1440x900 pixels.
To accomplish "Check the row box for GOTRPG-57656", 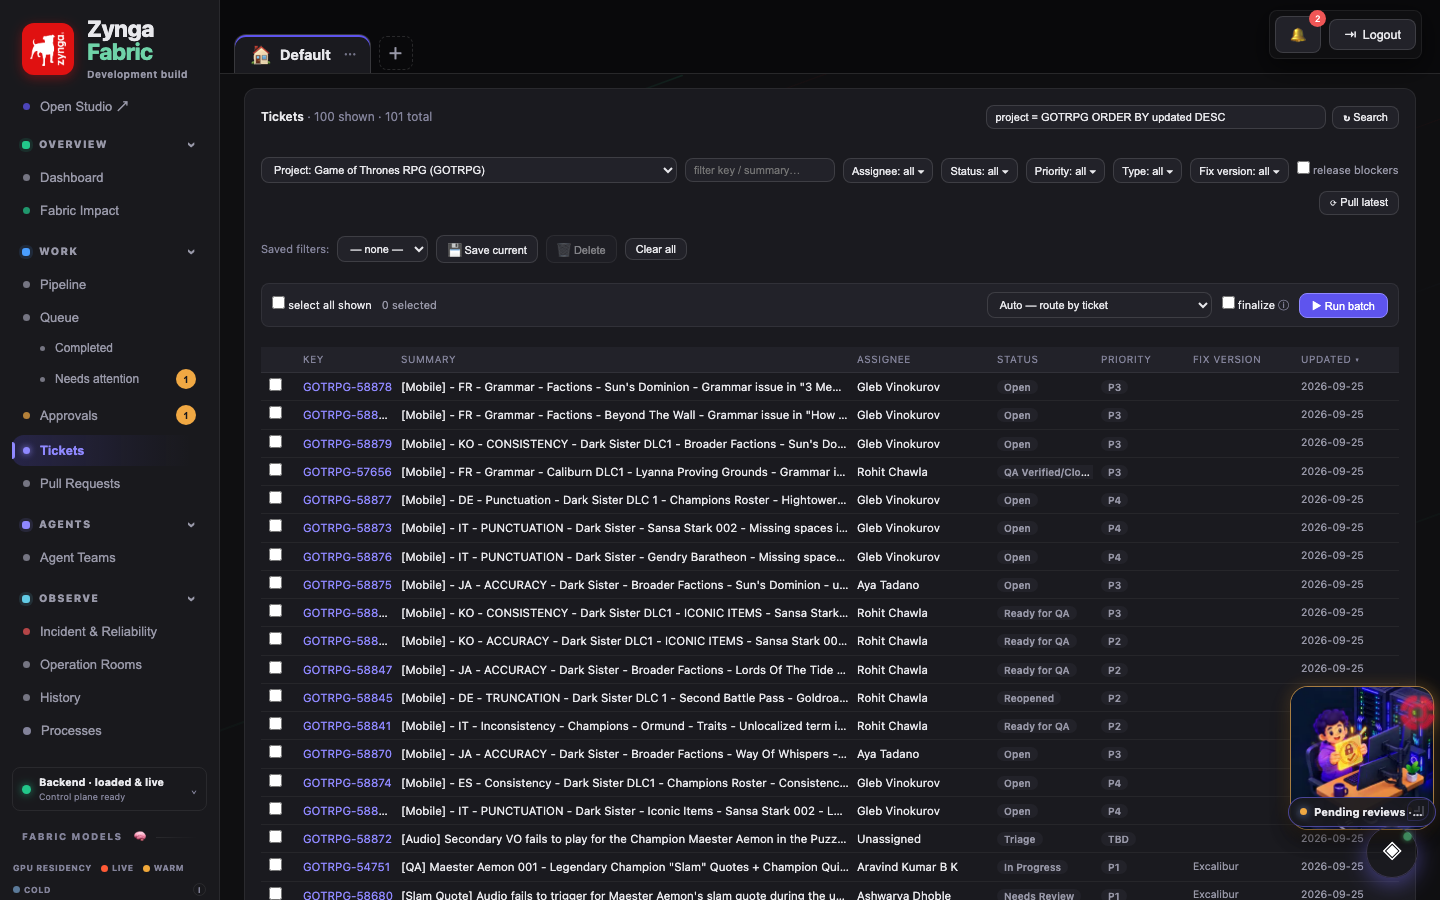I will 275,470.
